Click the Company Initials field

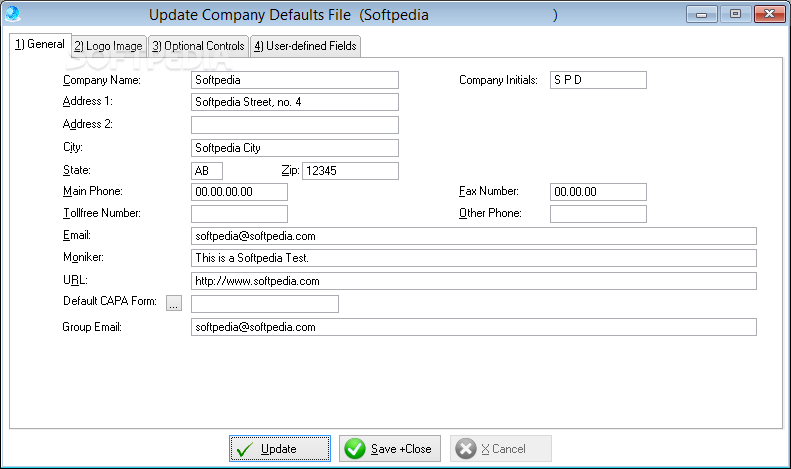tap(598, 80)
